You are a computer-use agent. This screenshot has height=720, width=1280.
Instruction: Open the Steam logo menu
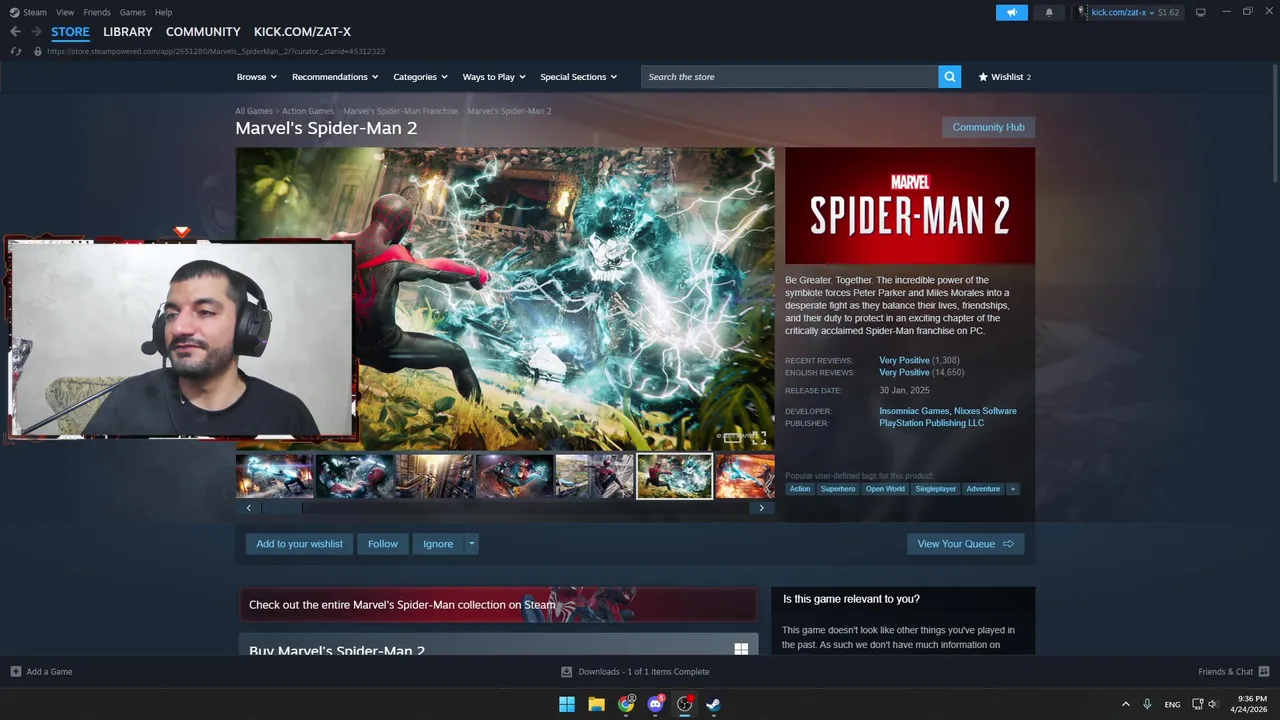tap(28, 12)
